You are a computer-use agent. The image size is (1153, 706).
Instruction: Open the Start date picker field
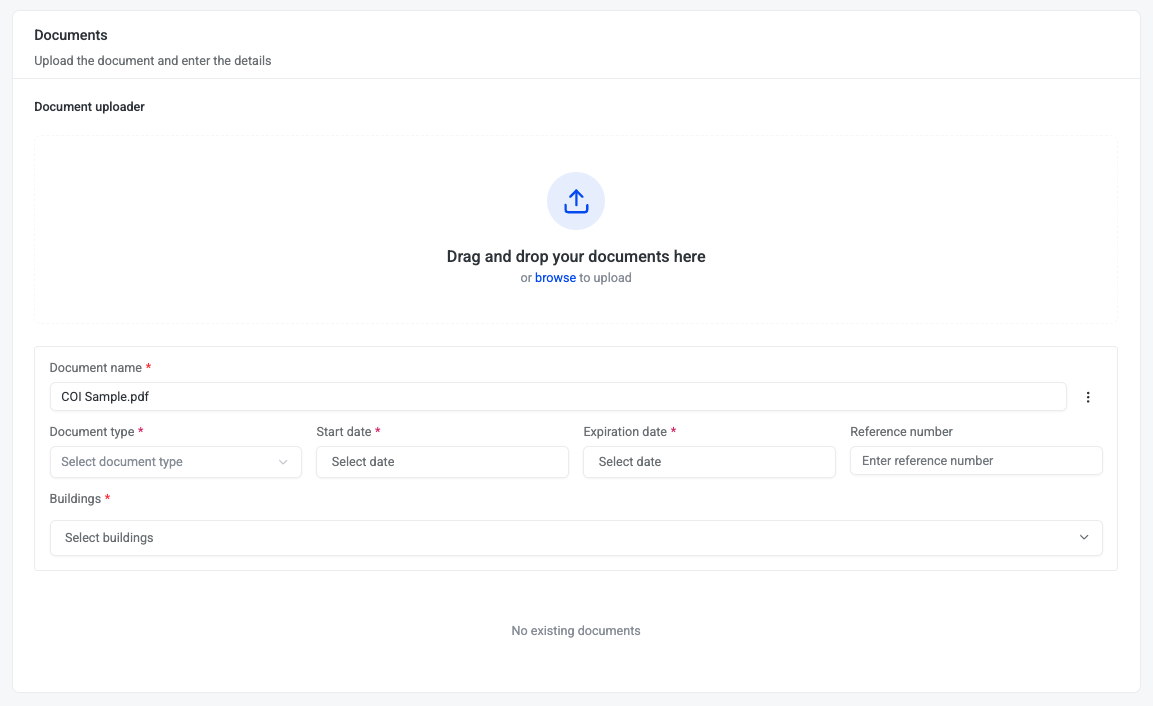coord(442,462)
